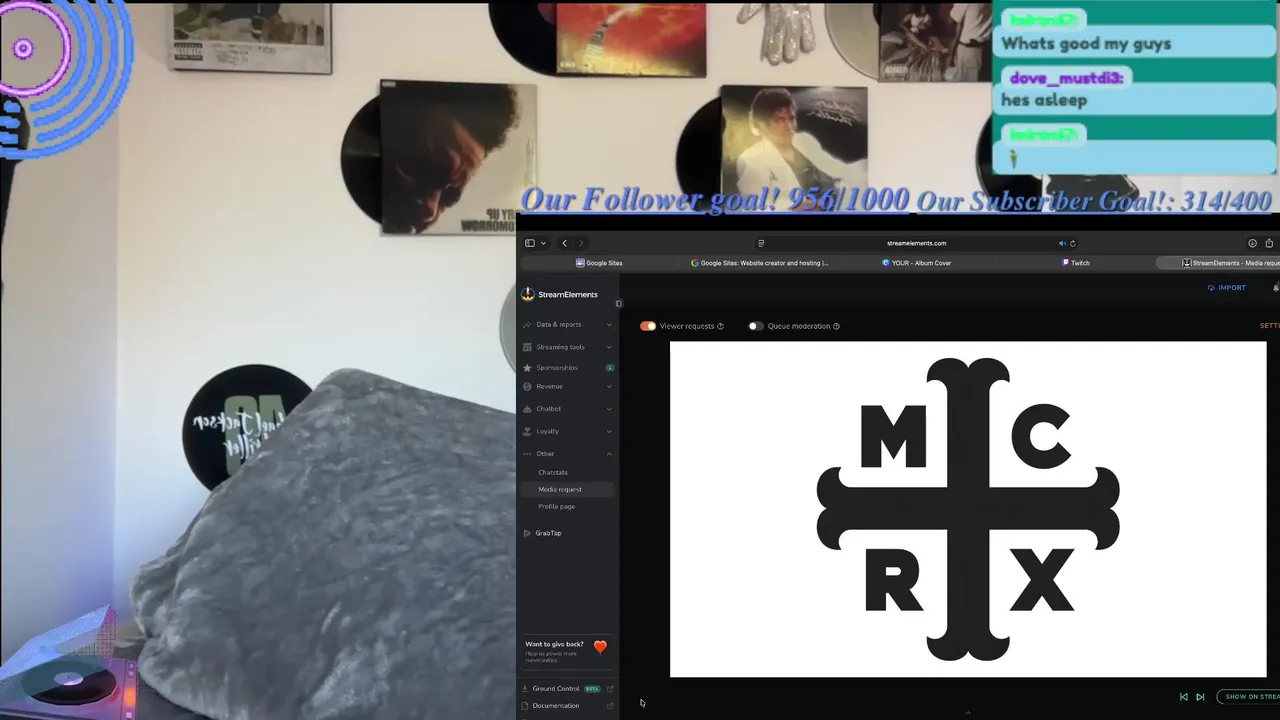Screen dimensions: 1280x720
Task: Click the Streaming tools icon
Action: coord(527,347)
